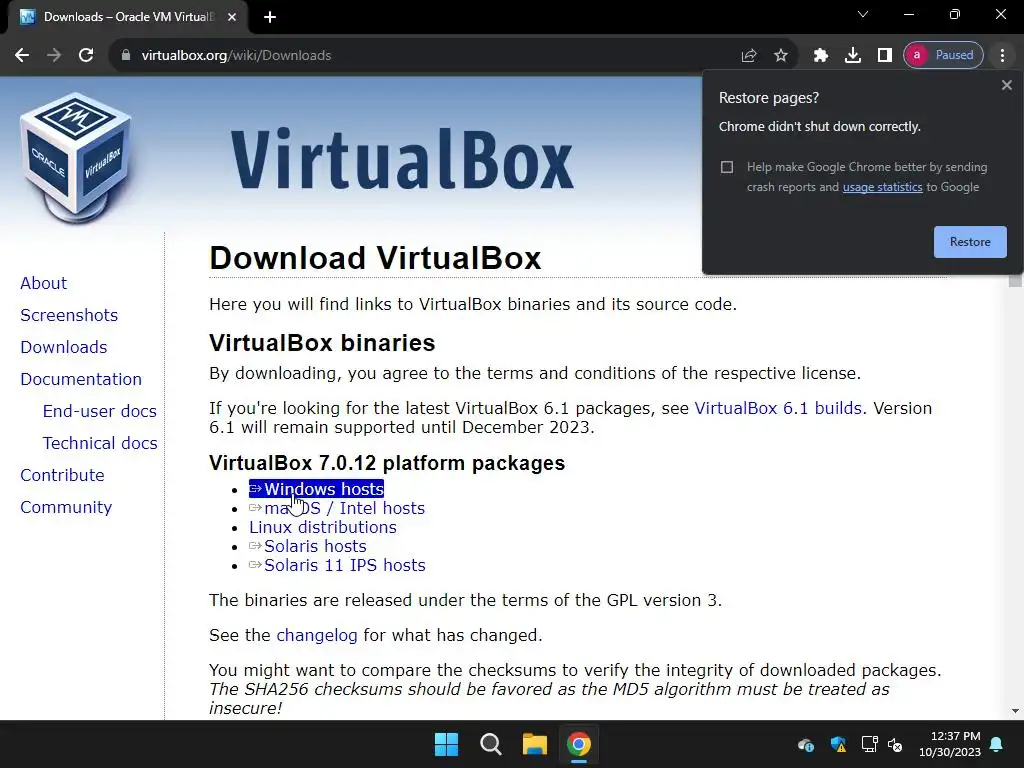Go back to previous page
Screen dimensions: 1024x768
[22, 56]
